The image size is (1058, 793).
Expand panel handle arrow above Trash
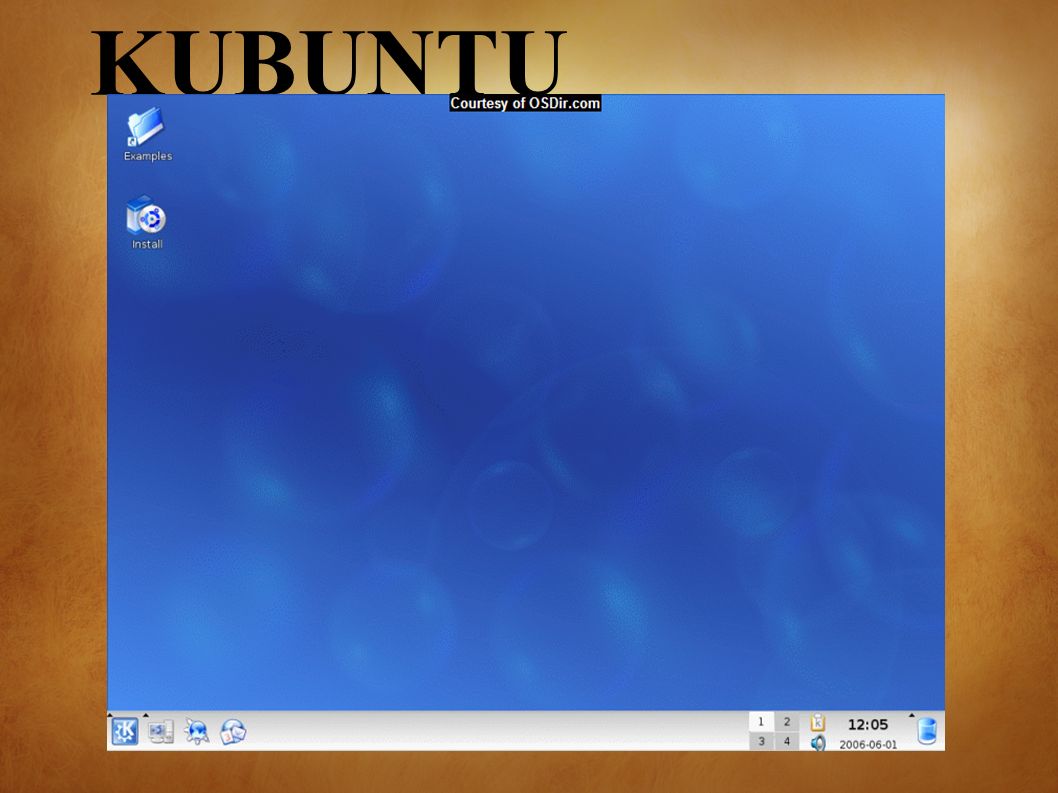pos(912,715)
